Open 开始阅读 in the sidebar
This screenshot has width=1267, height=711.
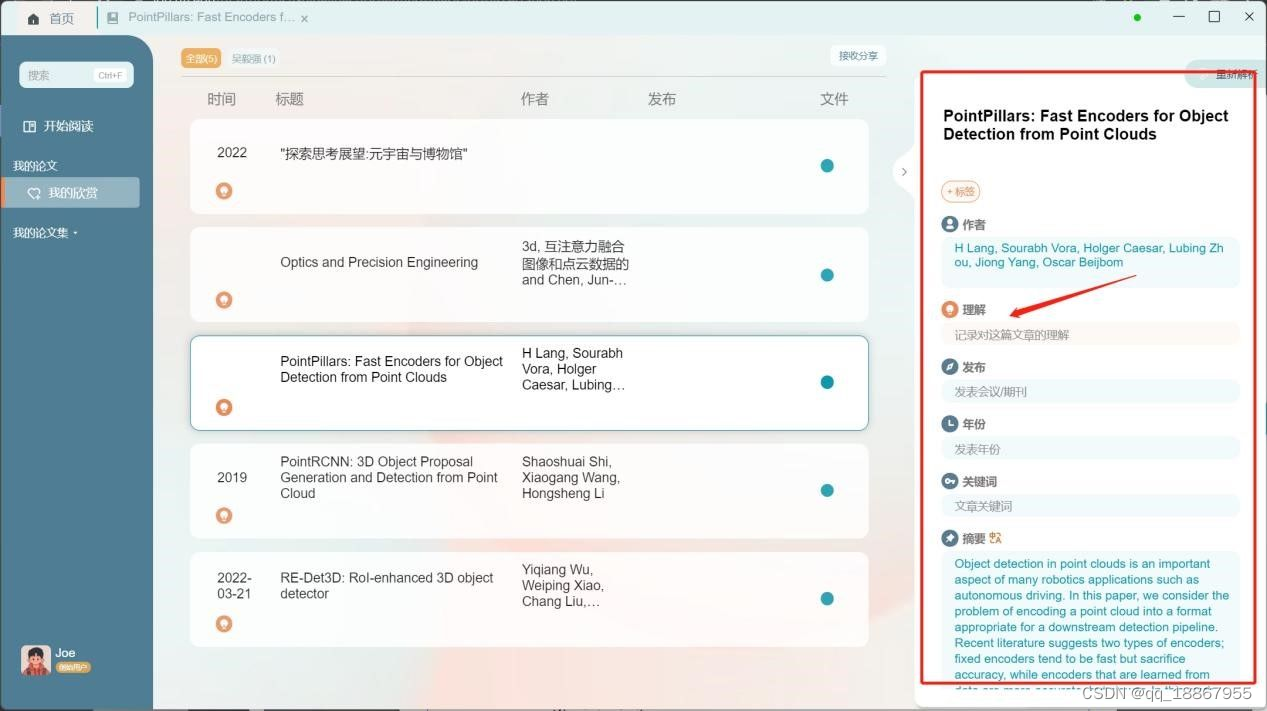[59, 126]
